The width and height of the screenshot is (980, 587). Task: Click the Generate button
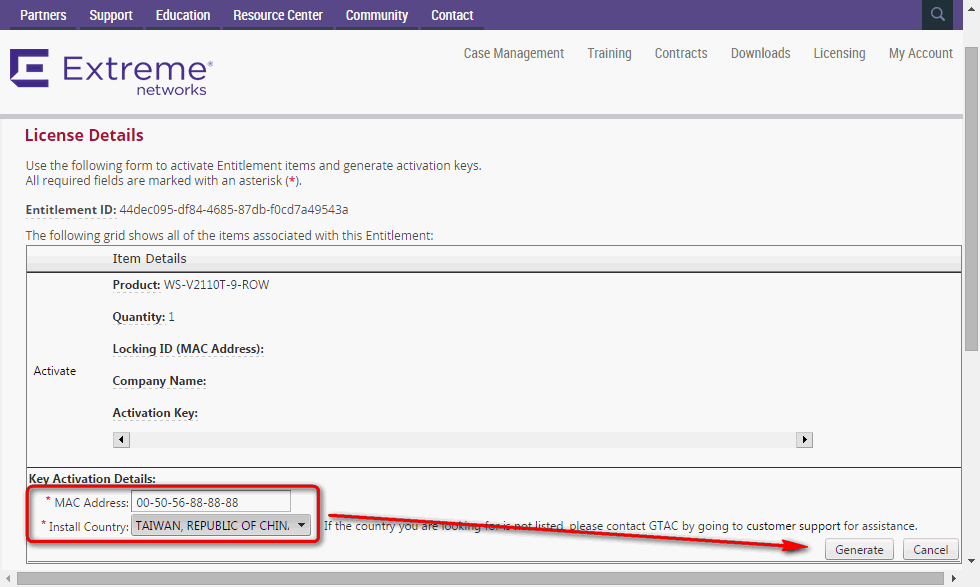859,549
